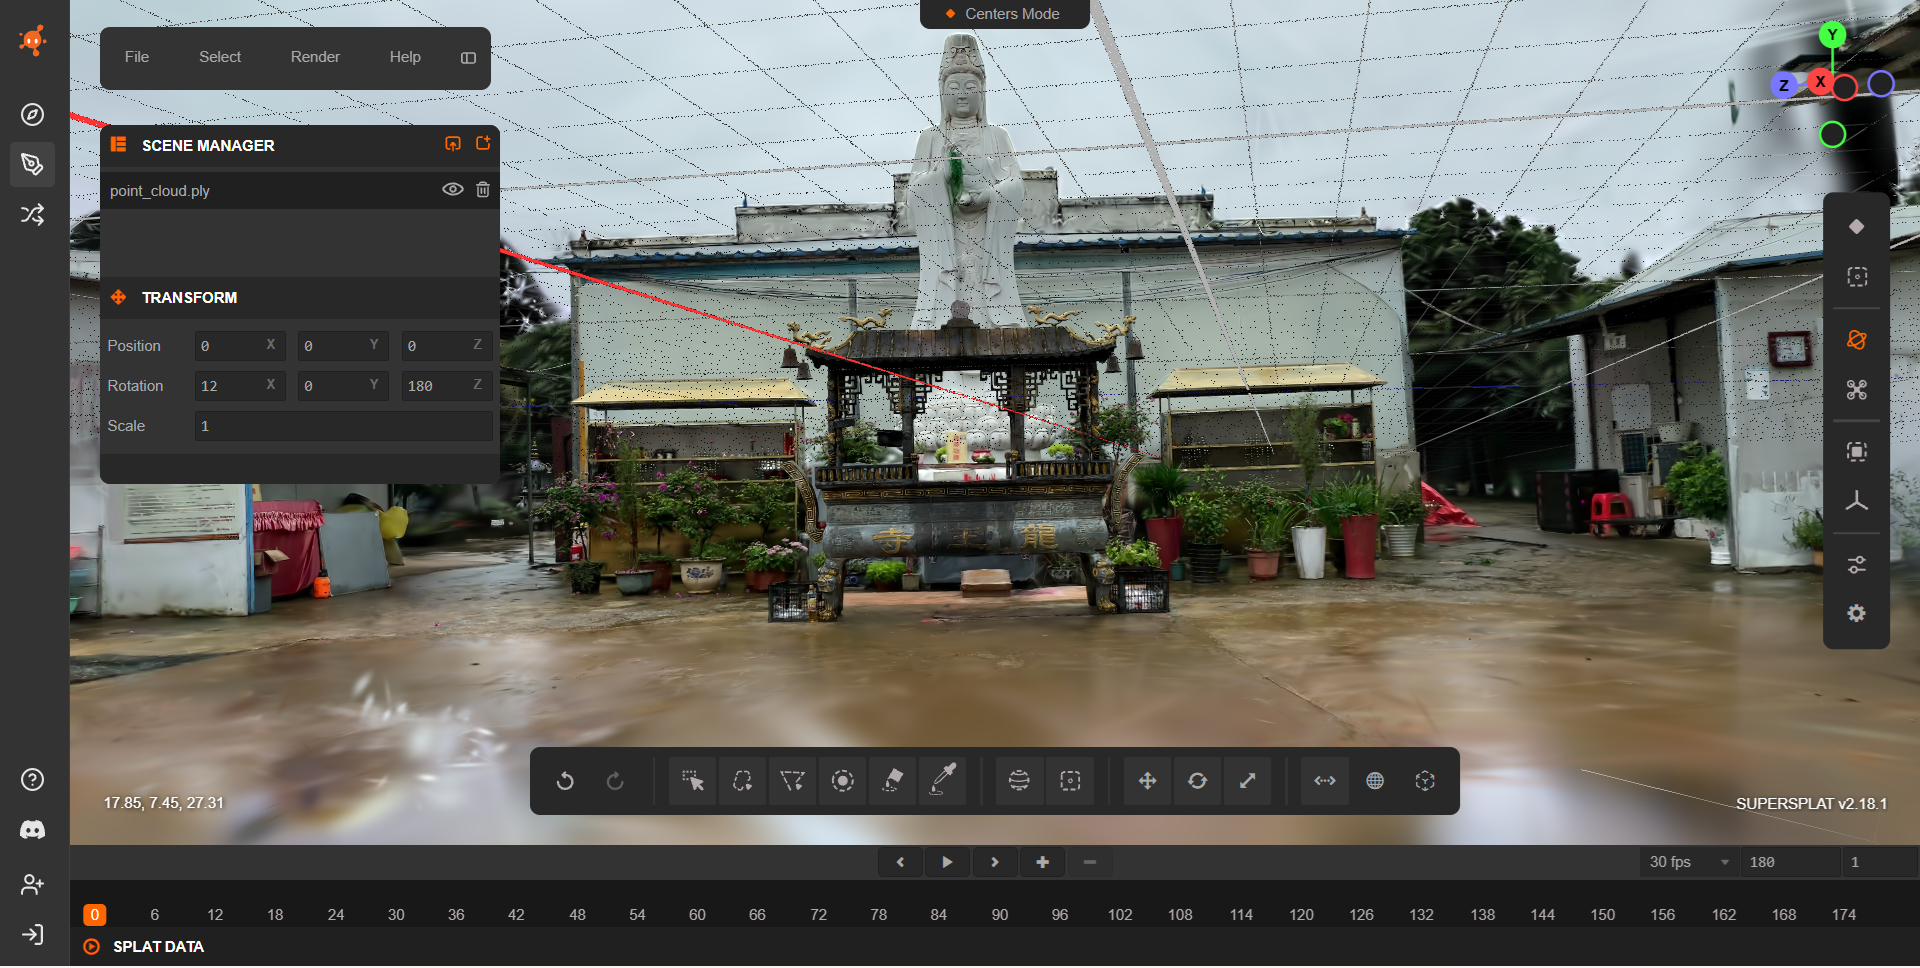Image resolution: width=1920 pixels, height=968 pixels.
Task: Toggle the panel collapse icon in menu bar
Action: 468,58
